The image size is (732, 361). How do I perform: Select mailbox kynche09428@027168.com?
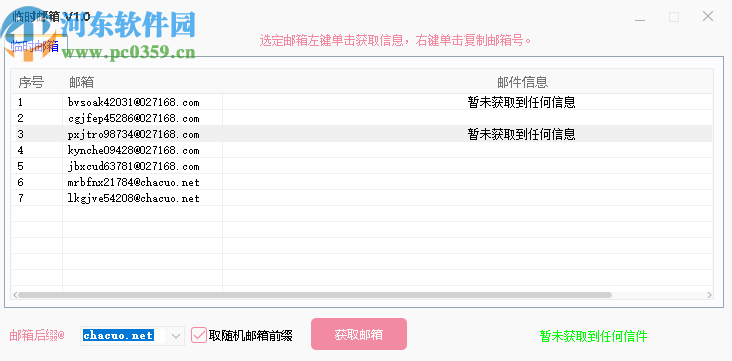134,150
